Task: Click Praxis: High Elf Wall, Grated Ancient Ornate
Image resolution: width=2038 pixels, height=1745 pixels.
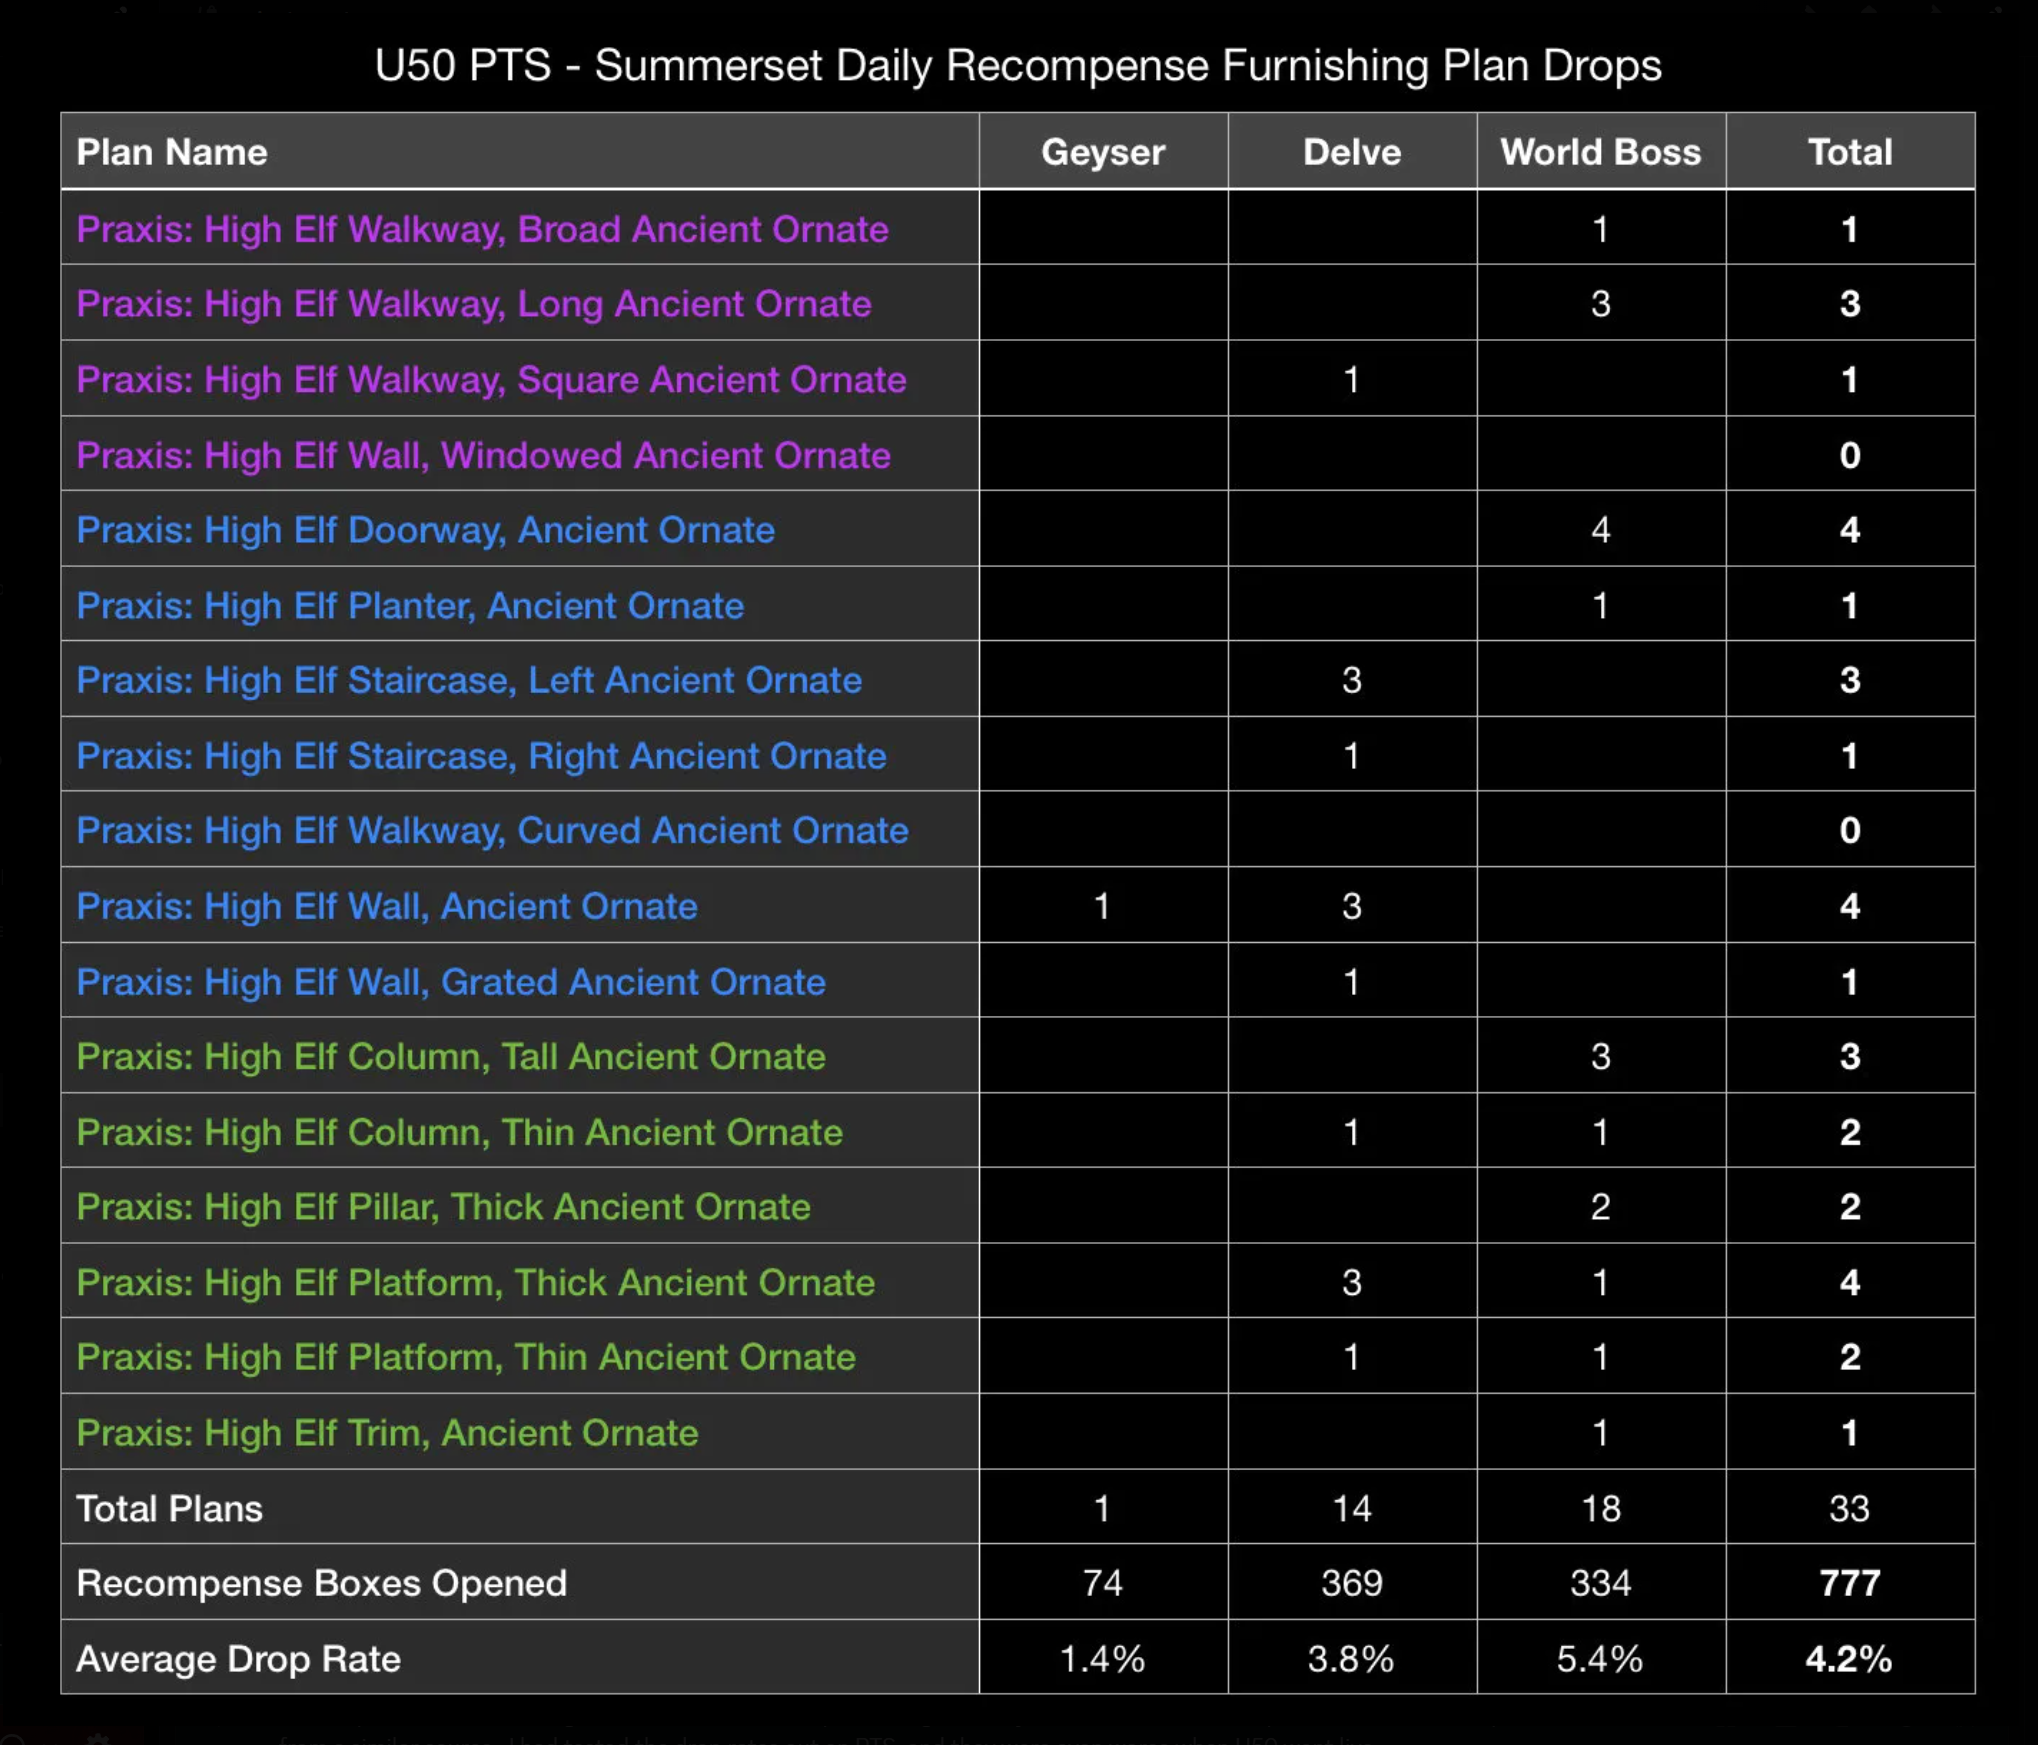Action: pos(451,981)
